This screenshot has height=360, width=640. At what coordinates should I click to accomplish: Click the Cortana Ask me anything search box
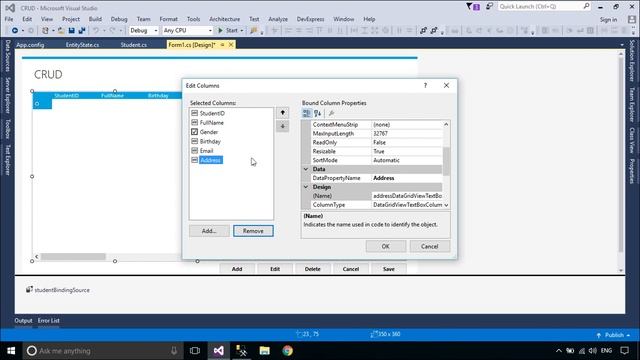[x=102, y=351]
